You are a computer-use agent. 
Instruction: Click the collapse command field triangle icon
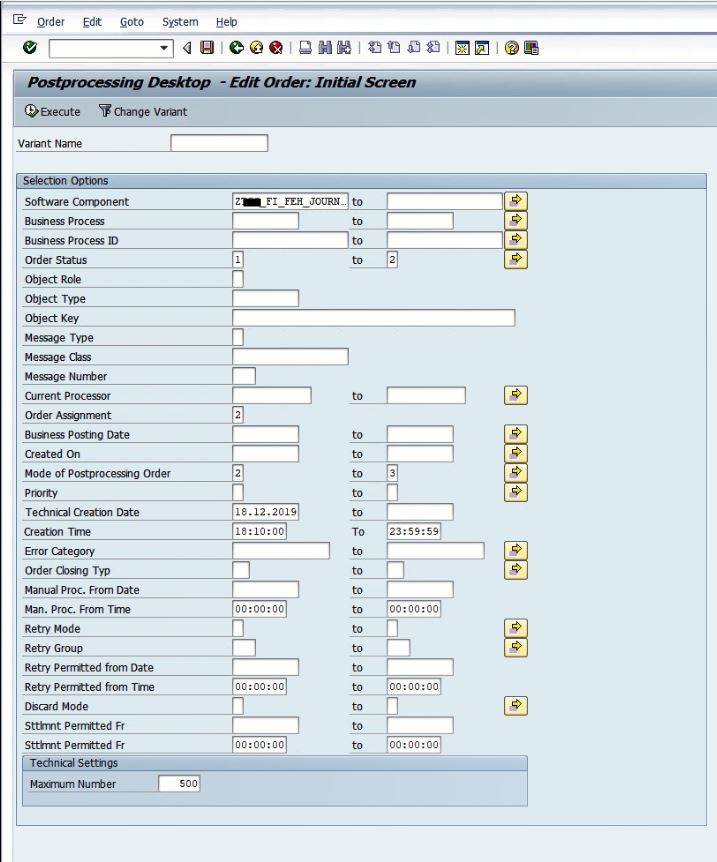click(x=187, y=48)
